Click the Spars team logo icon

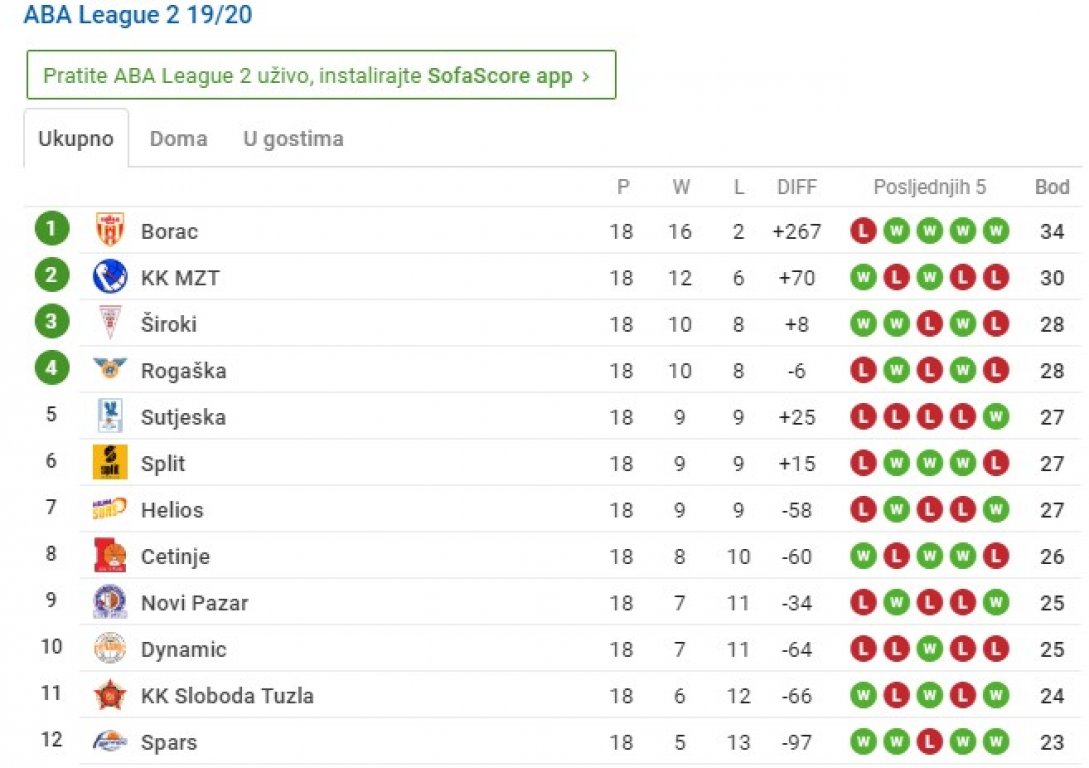point(110,741)
